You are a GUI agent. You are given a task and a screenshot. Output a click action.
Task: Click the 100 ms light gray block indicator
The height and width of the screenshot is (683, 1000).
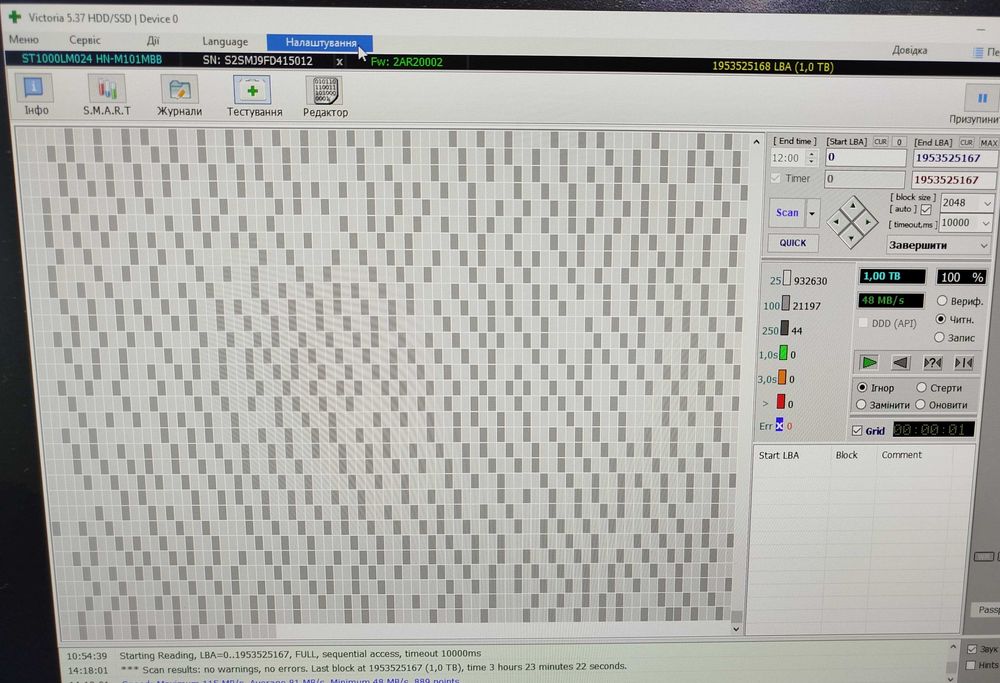pyautogui.click(x=786, y=303)
